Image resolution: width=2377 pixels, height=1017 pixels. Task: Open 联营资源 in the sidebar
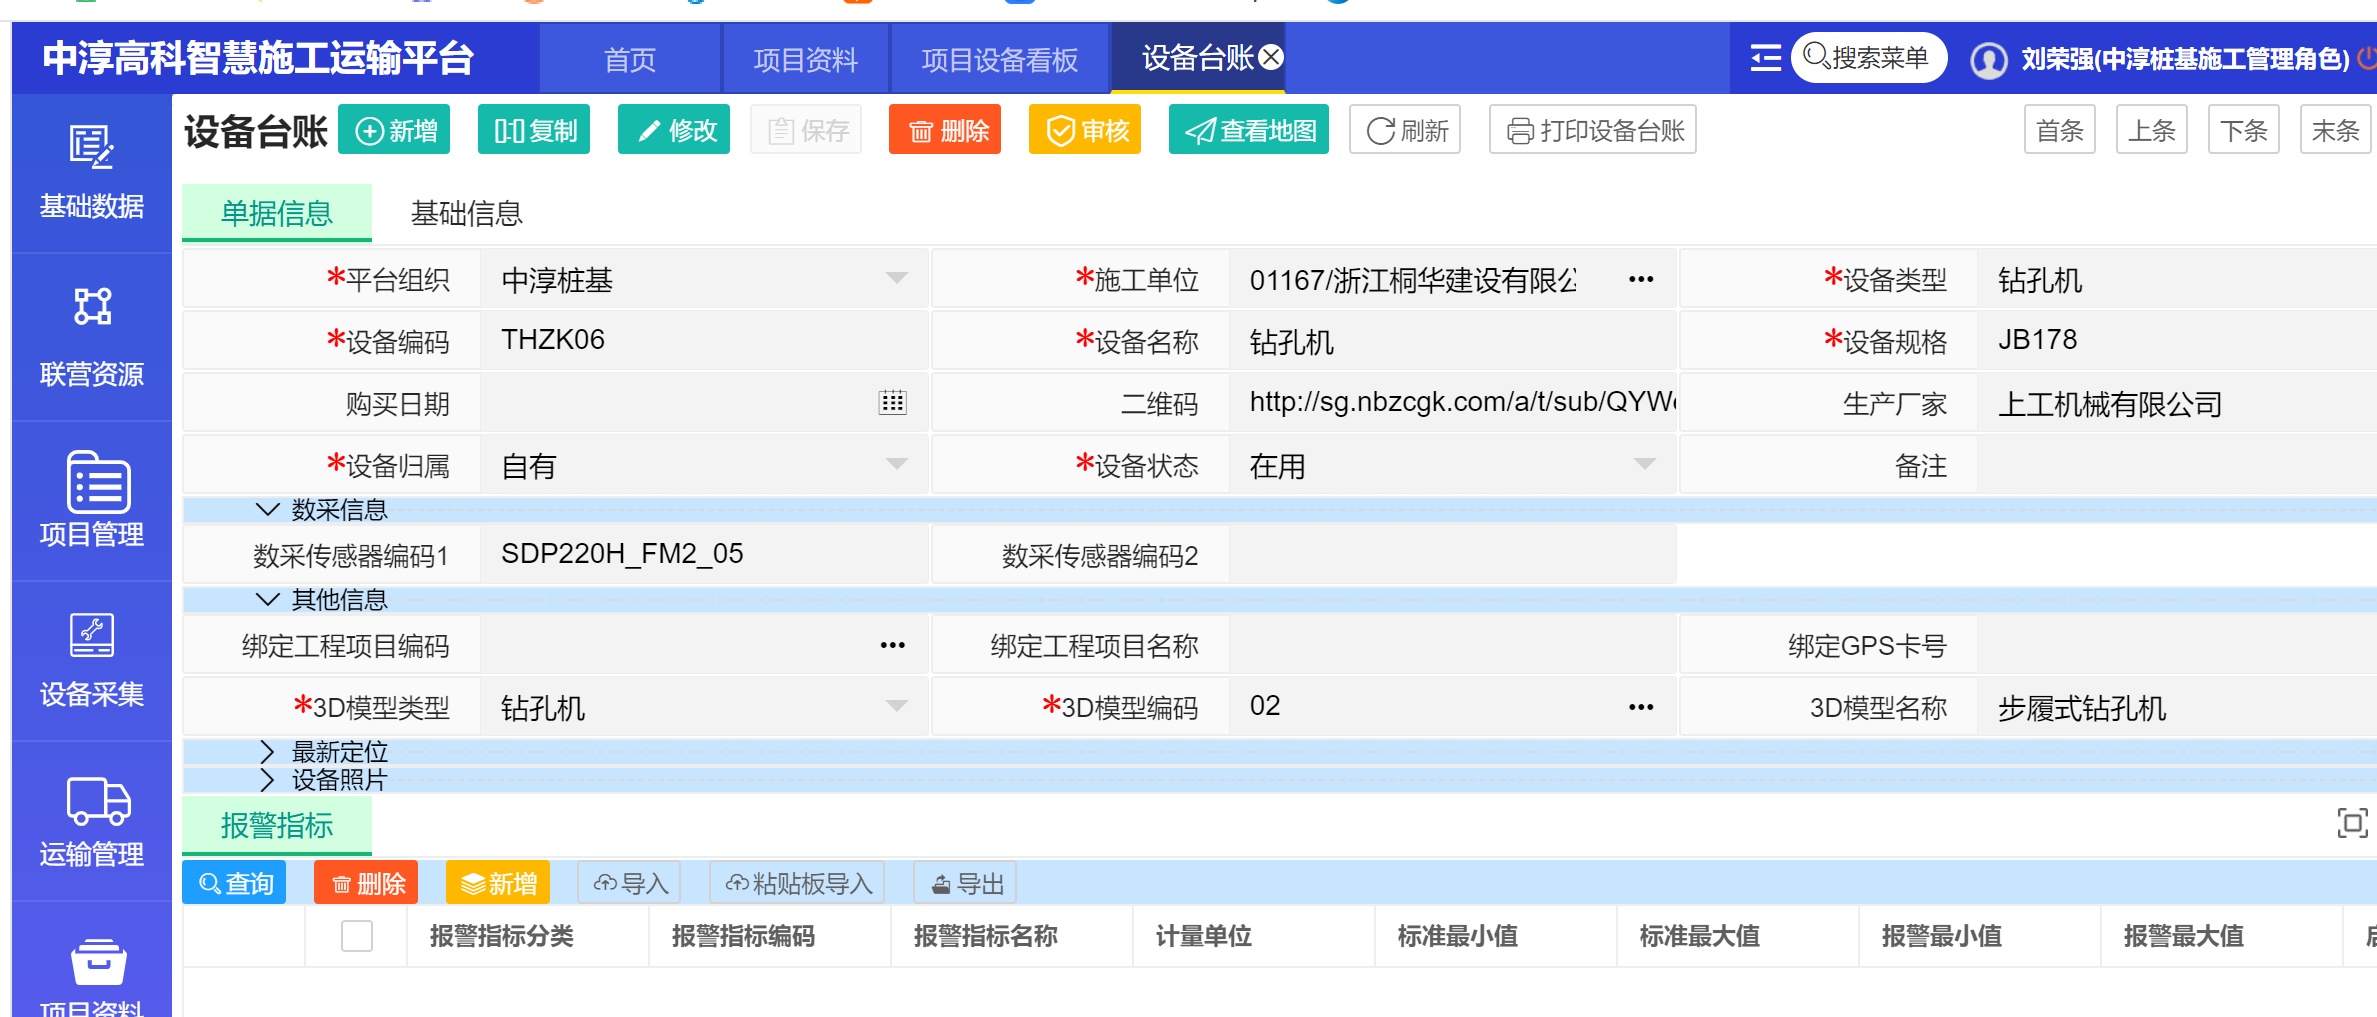[x=91, y=308]
